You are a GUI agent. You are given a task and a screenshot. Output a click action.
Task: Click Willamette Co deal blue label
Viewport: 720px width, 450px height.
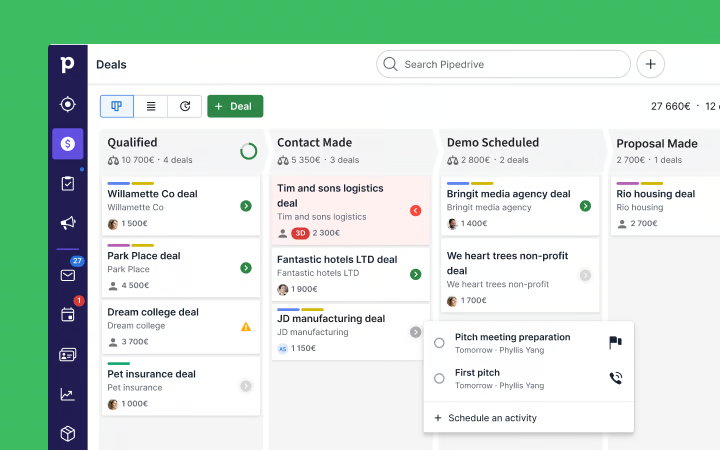118,184
